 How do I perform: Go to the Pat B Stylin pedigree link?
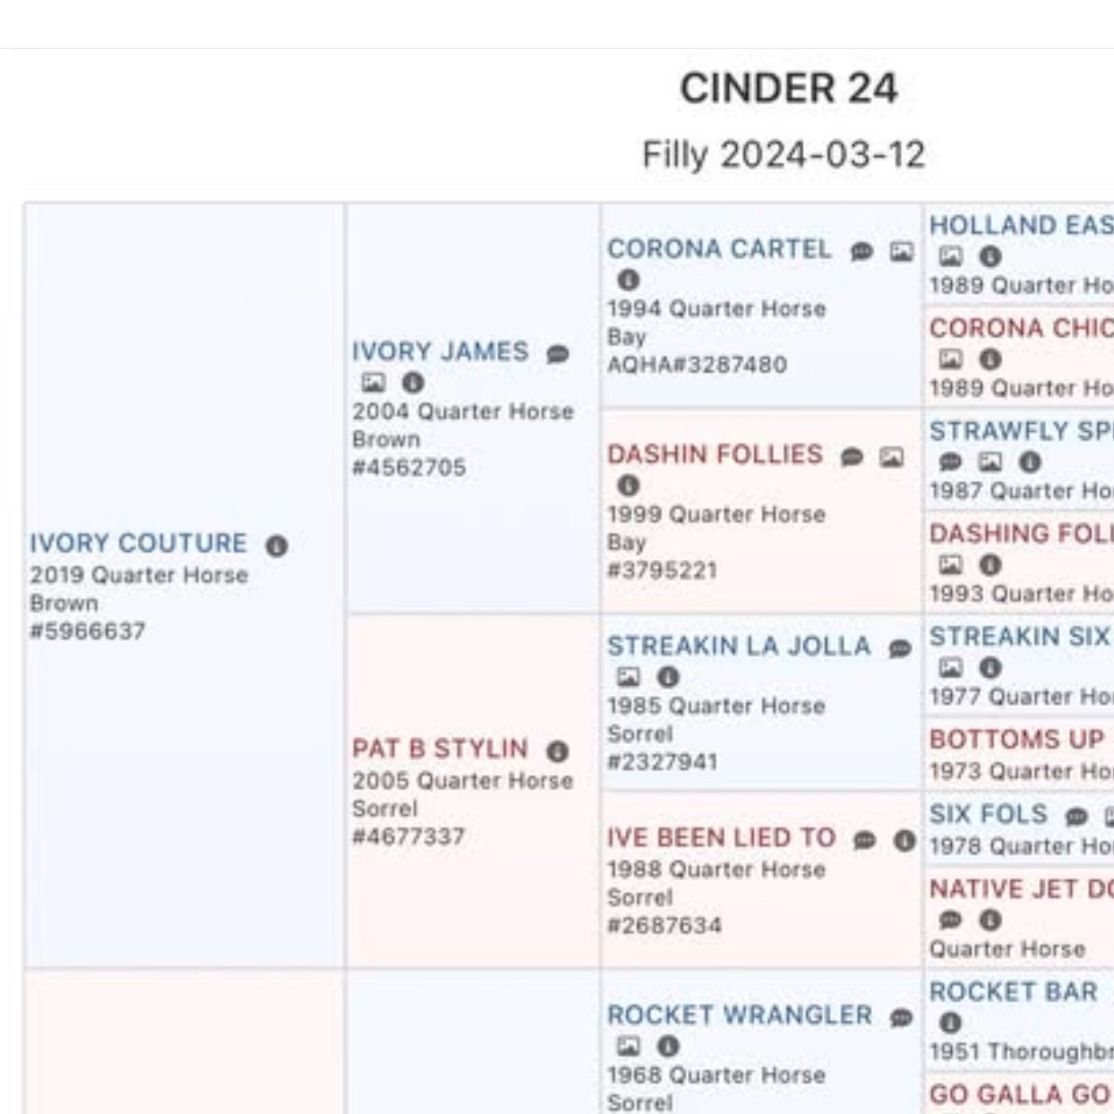440,749
